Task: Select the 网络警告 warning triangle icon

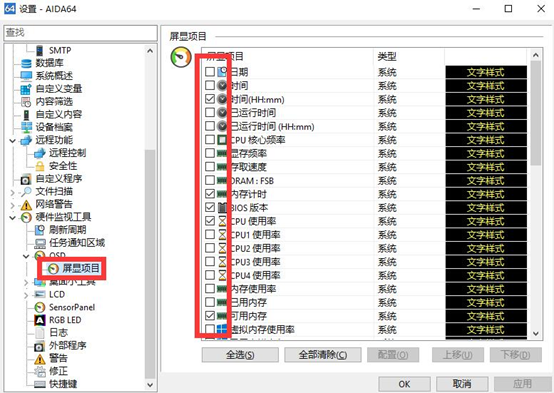Action: click(26, 204)
